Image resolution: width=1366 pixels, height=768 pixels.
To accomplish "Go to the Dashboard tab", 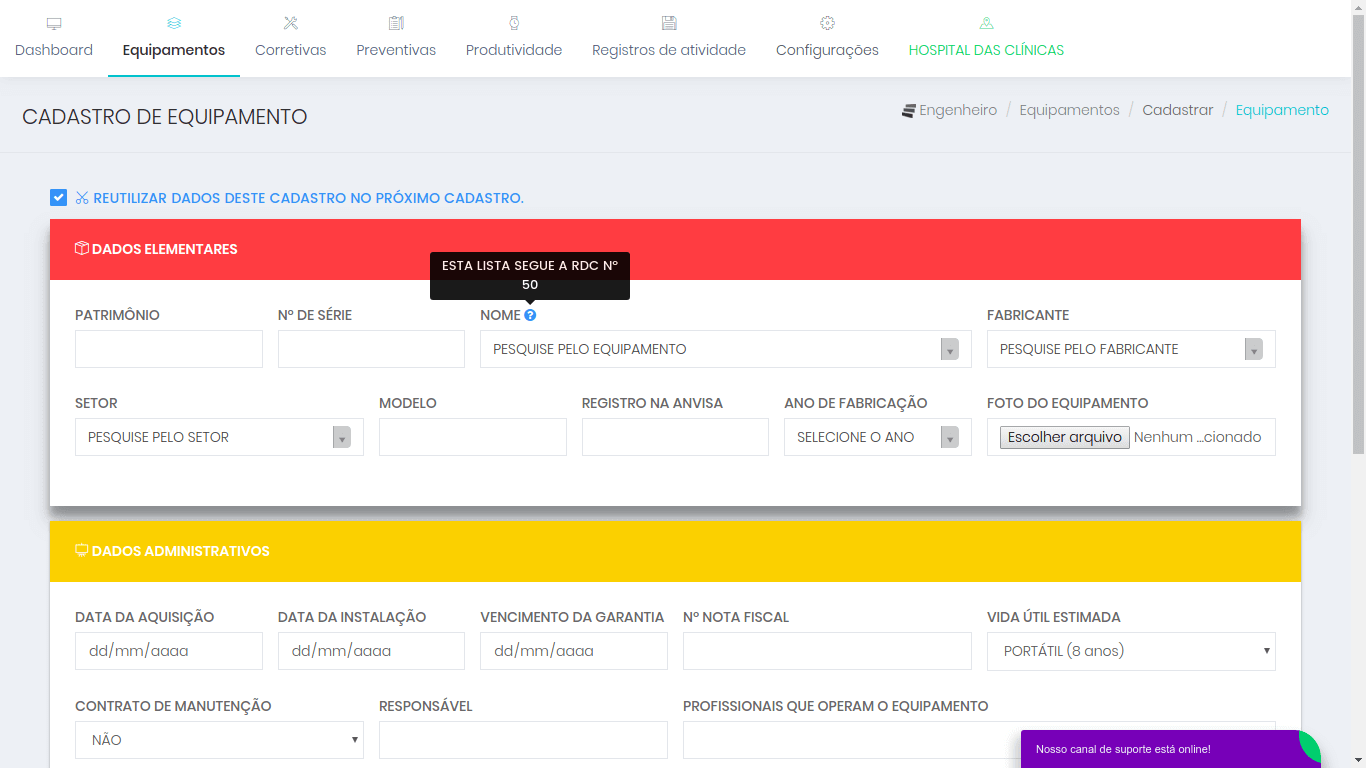I will click(x=54, y=38).
